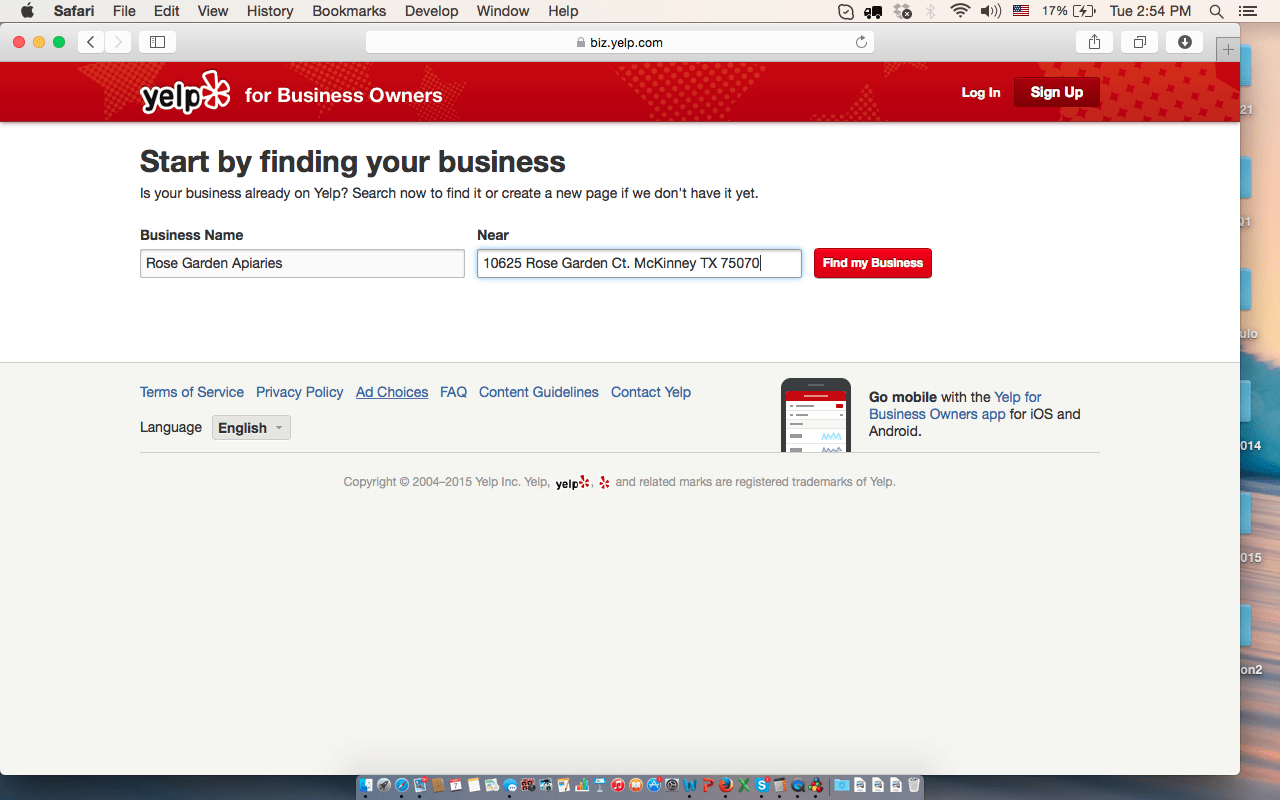Open the Contact Yelp link
This screenshot has width=1280, height=800.
tap(651, 392)
